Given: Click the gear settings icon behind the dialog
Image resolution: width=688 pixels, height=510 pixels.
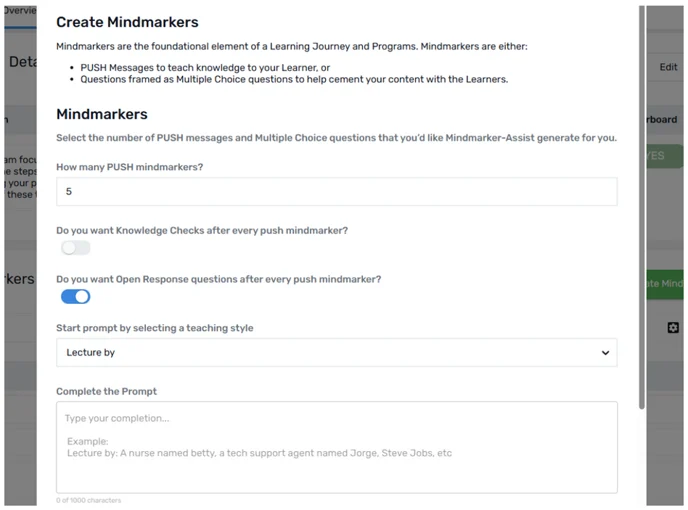Looking at the screenshot, I should tap(673, 327).
